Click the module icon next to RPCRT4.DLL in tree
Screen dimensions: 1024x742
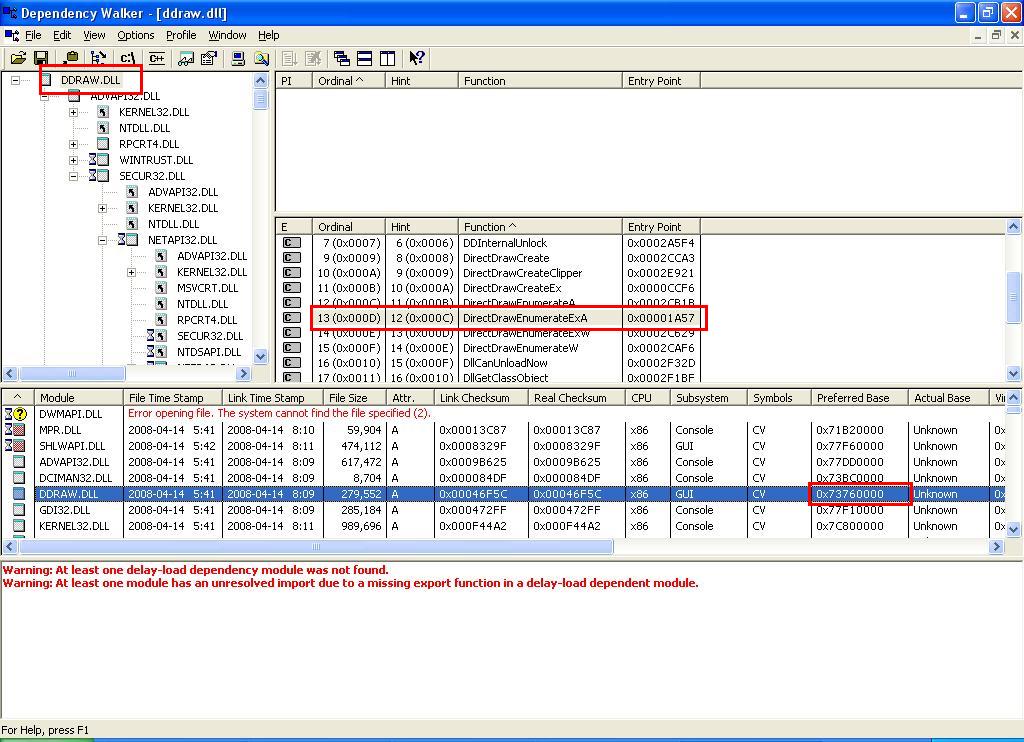(103, 144)
